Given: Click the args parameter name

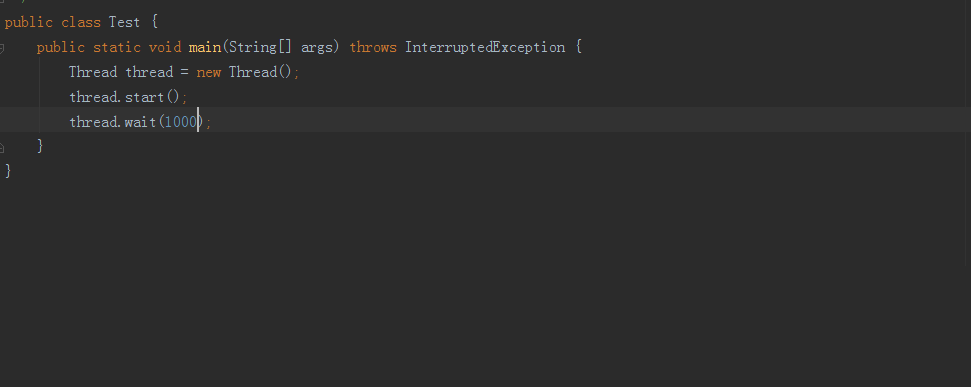Looking at the screenshot, I should pos(317,48).
